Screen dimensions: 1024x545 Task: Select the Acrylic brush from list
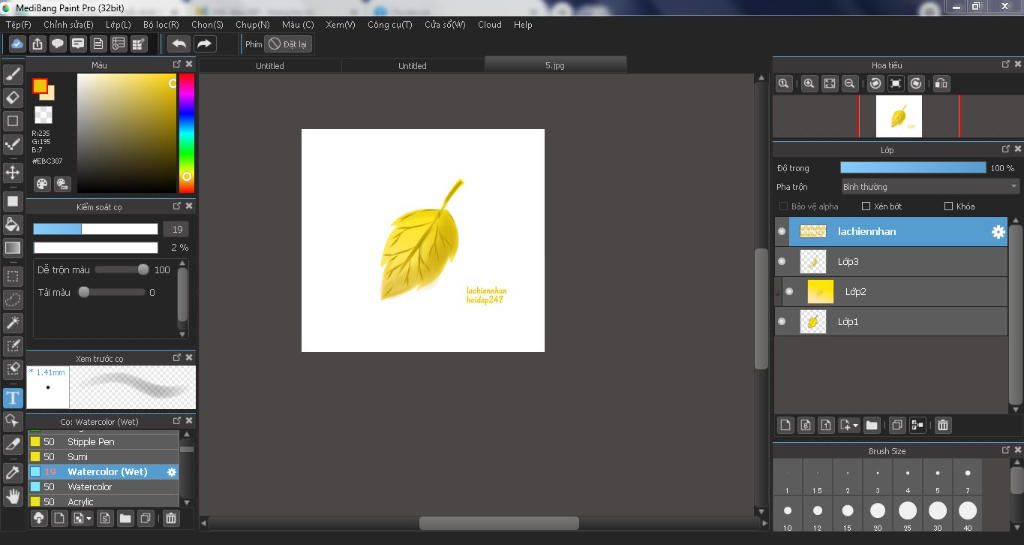pyautogui.click(x=81, y=501)
